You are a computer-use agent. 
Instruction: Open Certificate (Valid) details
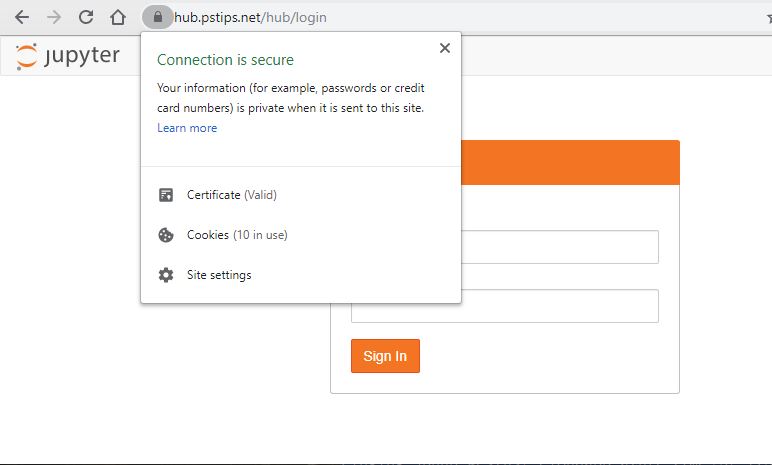coord(231,195)
